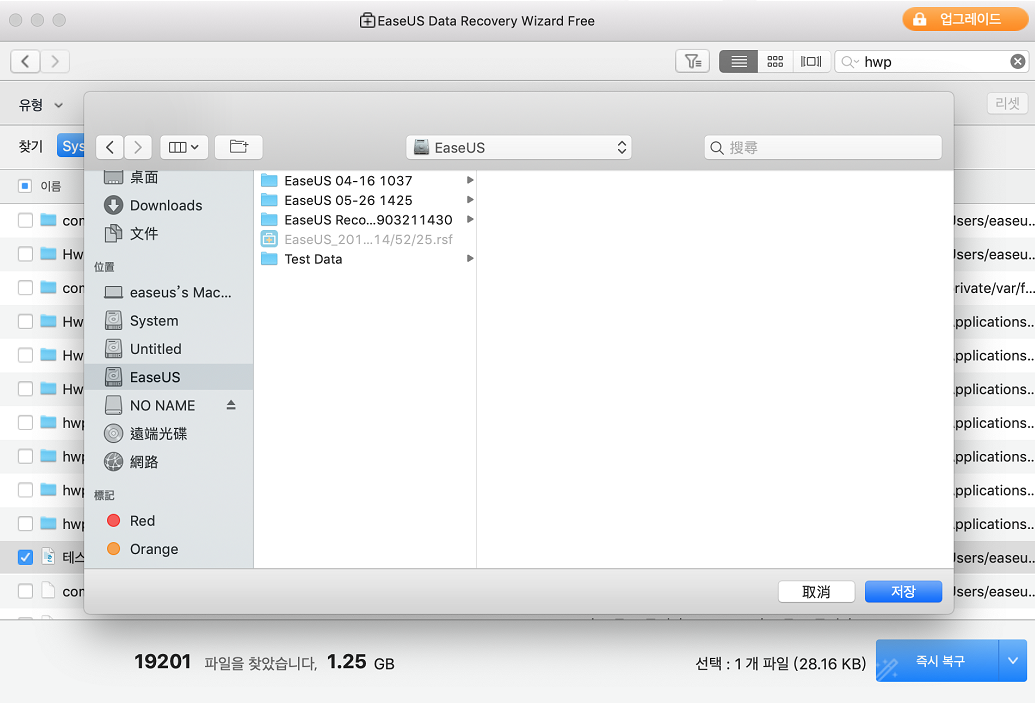Click the 搜尋 search field in dialog
The width and height of the screenshot is (1035, 703).
(x=822, y=147)
